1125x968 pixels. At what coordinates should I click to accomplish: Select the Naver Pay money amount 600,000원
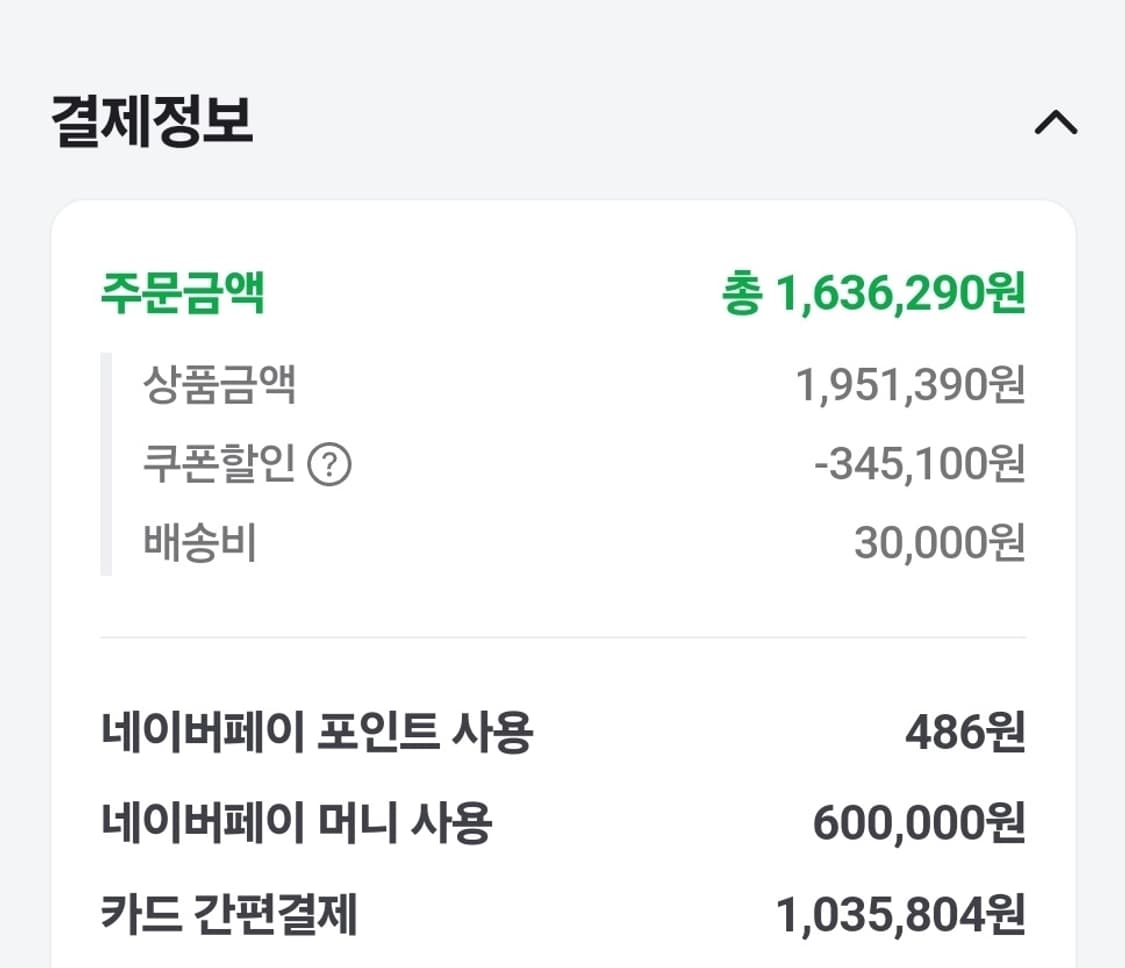(x=918, y=823)
